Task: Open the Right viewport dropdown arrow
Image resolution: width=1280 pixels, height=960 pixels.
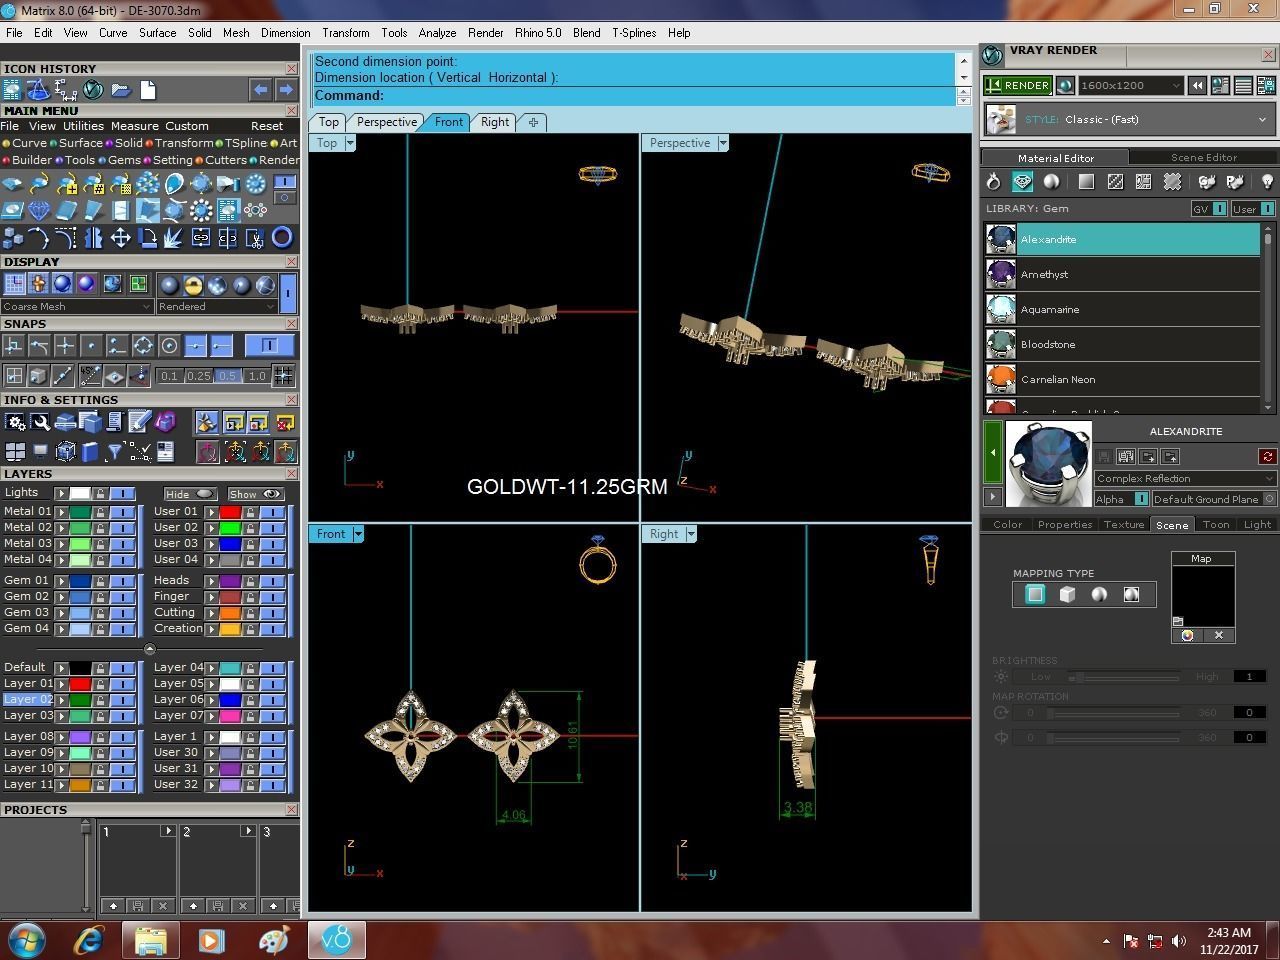Action: point(691,534)
